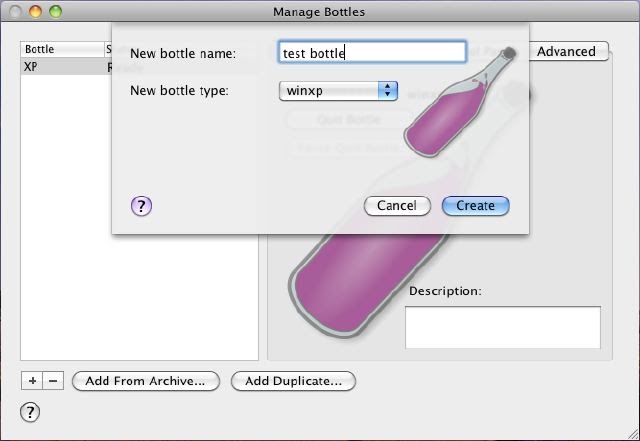Open the New bottle type dropdown
This screenshot has width=640, height=441.
[x=338, y=91]
